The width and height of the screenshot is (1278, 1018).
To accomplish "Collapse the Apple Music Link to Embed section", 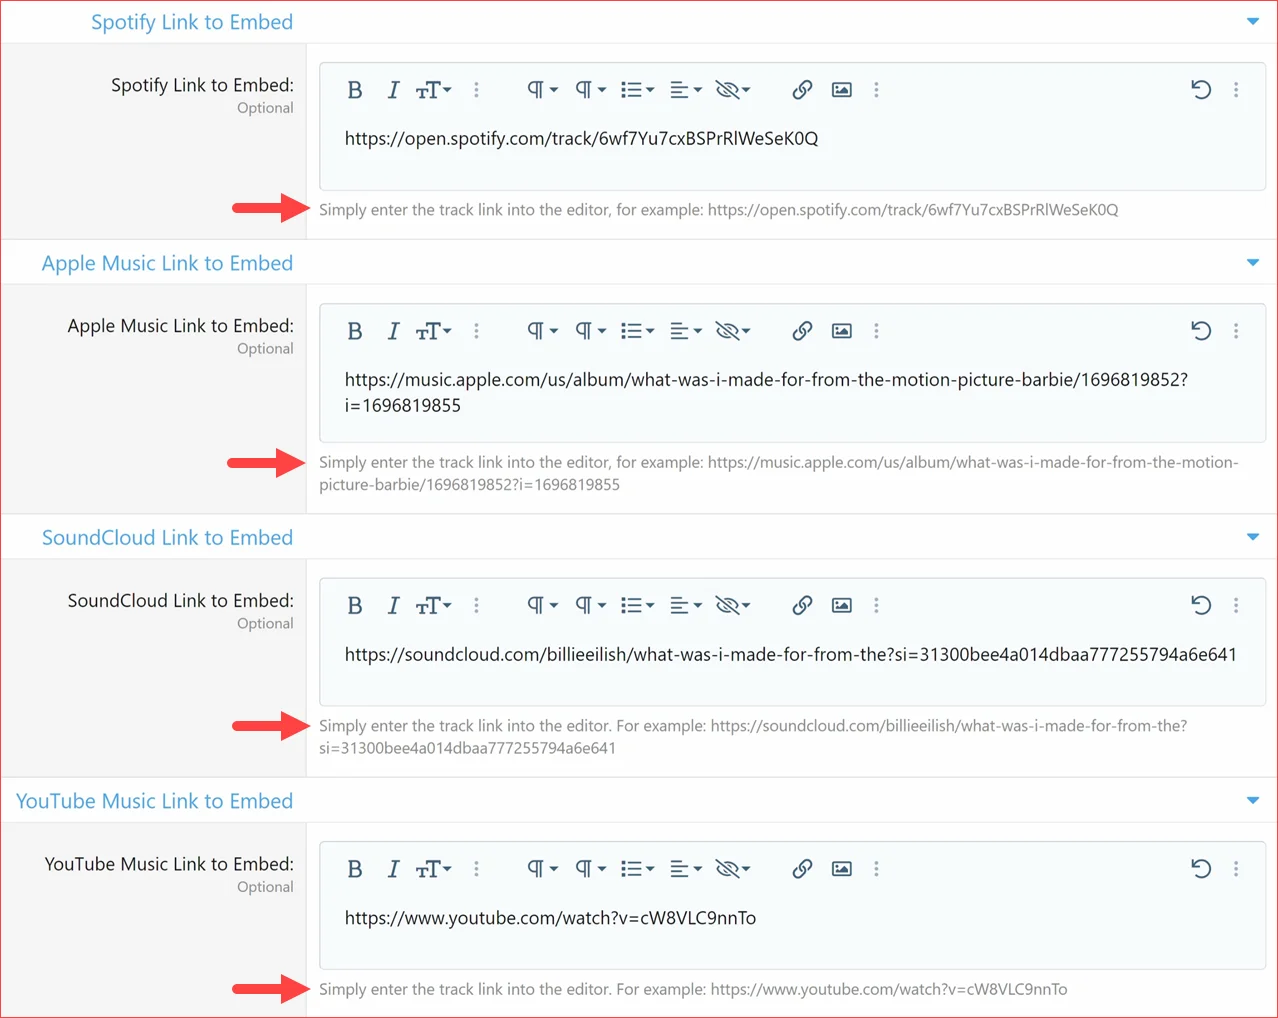I will (1253, 262).
